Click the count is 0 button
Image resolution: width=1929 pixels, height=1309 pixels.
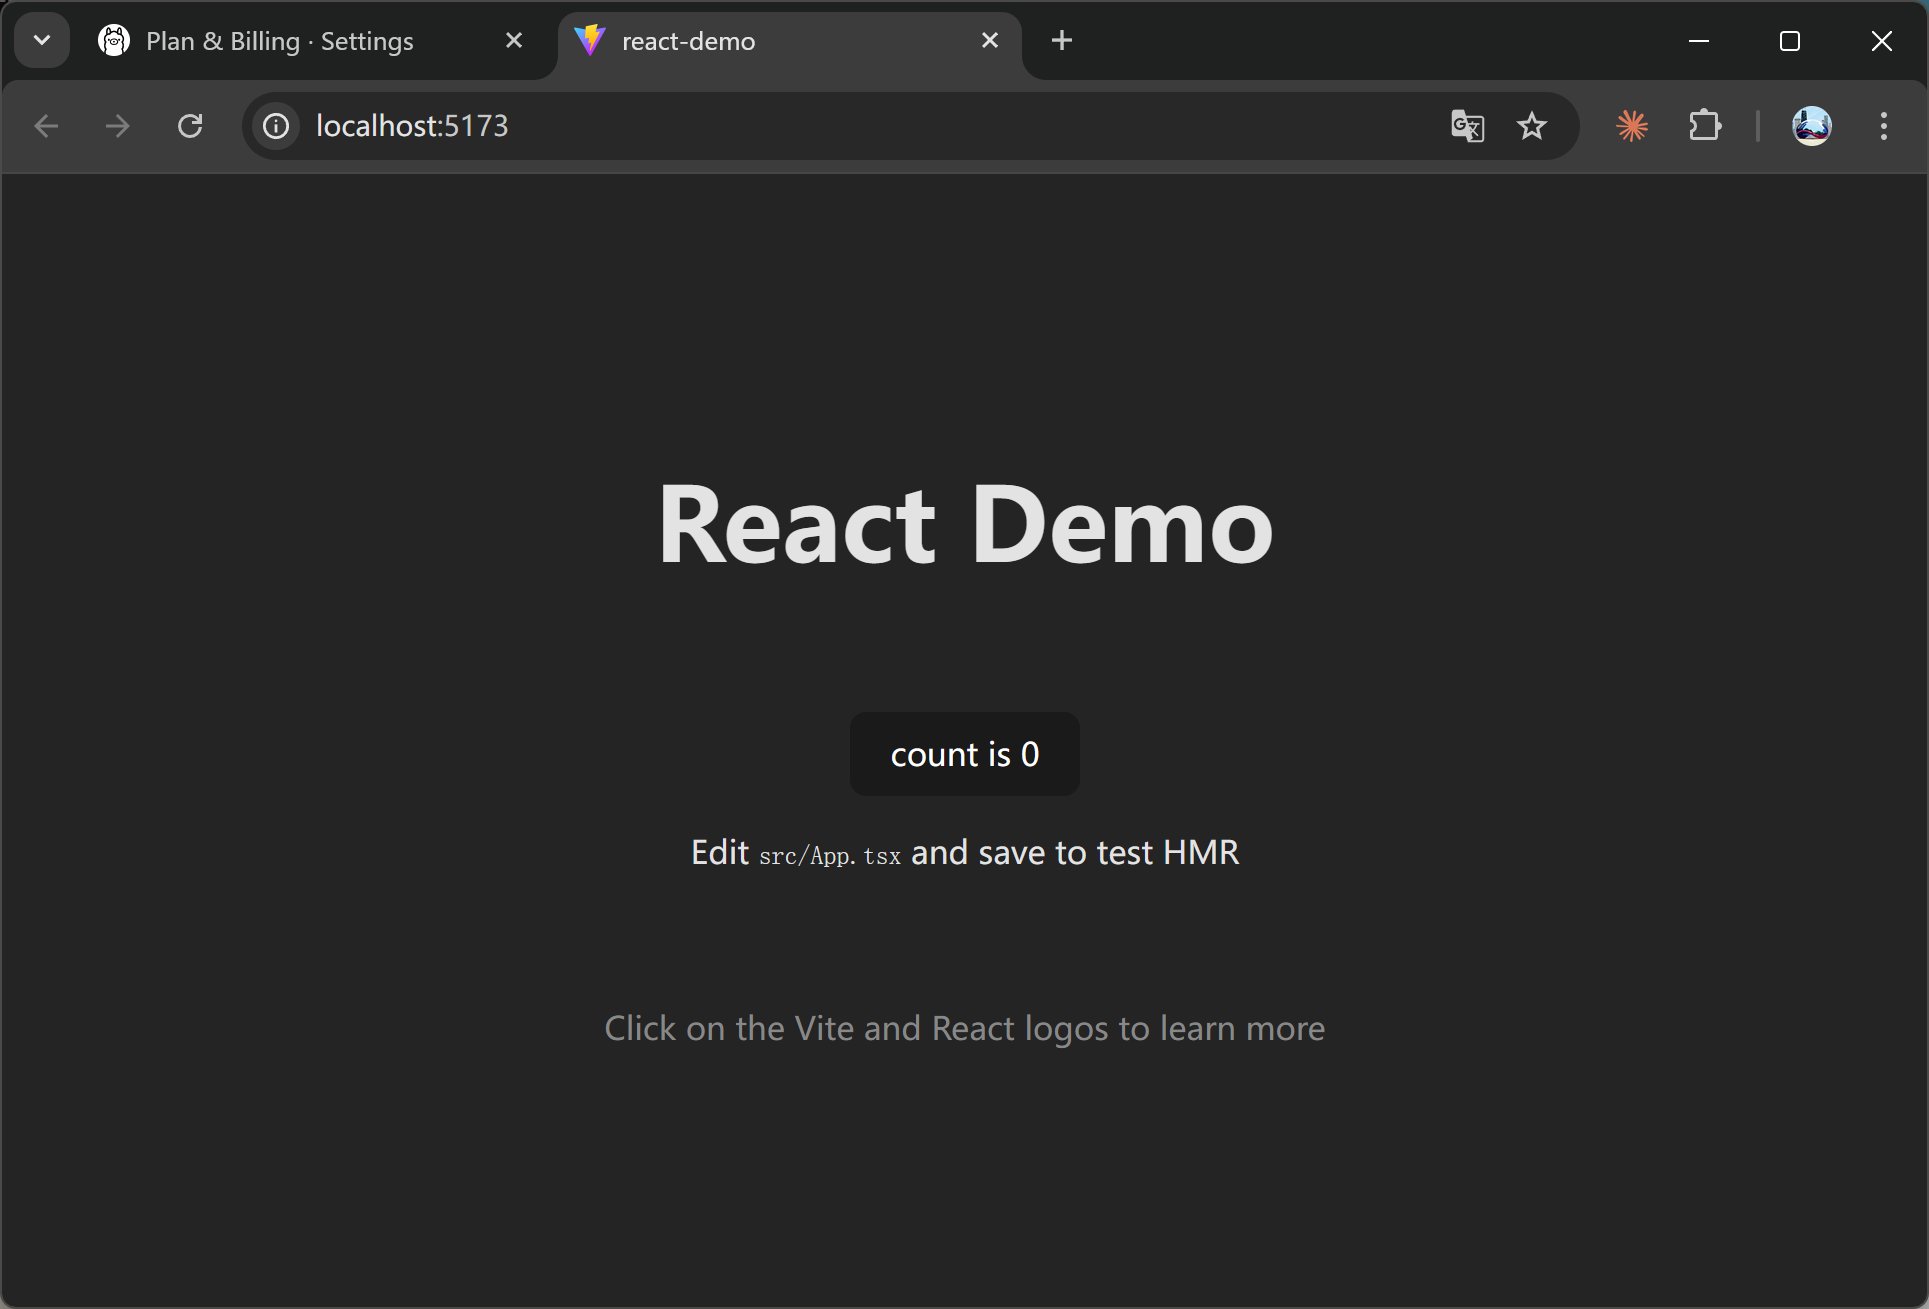(964, 754)
